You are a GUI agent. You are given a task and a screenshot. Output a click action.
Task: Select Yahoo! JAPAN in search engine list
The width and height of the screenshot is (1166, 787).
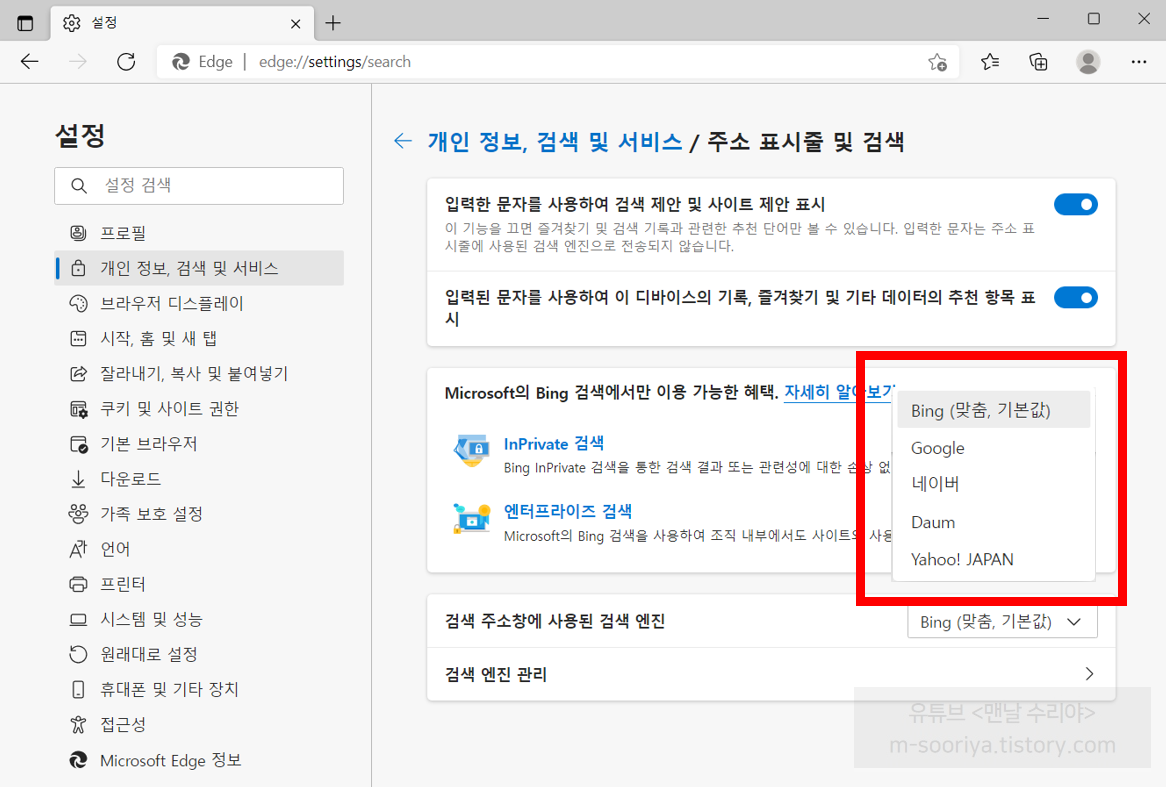tap(993, 559)
